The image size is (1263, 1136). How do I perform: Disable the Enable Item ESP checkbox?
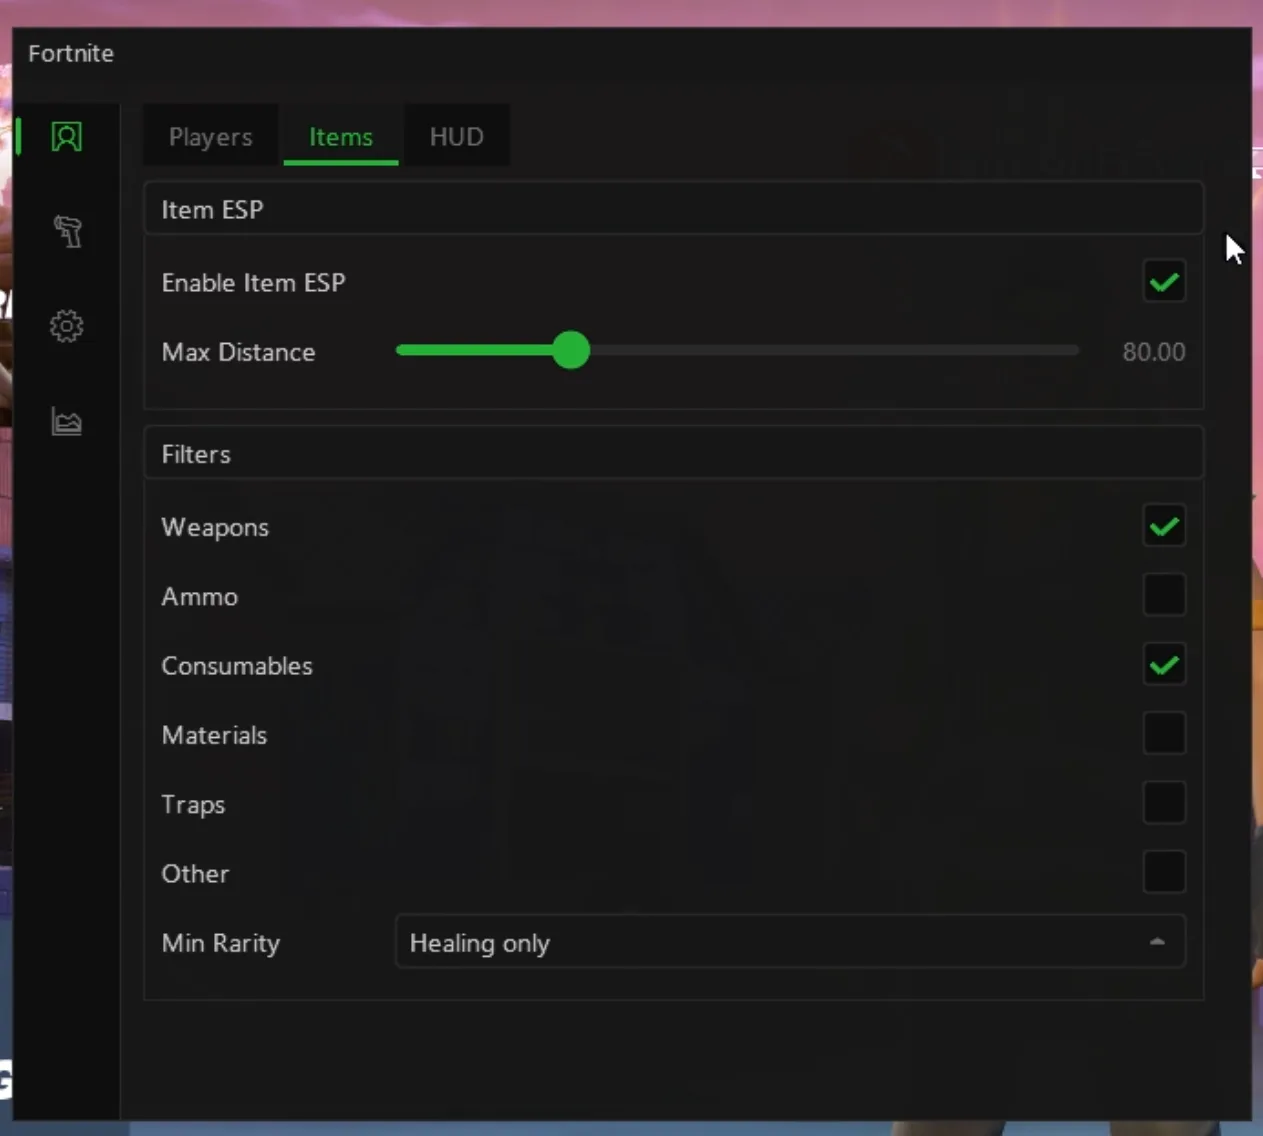(x=1164, y=282)
